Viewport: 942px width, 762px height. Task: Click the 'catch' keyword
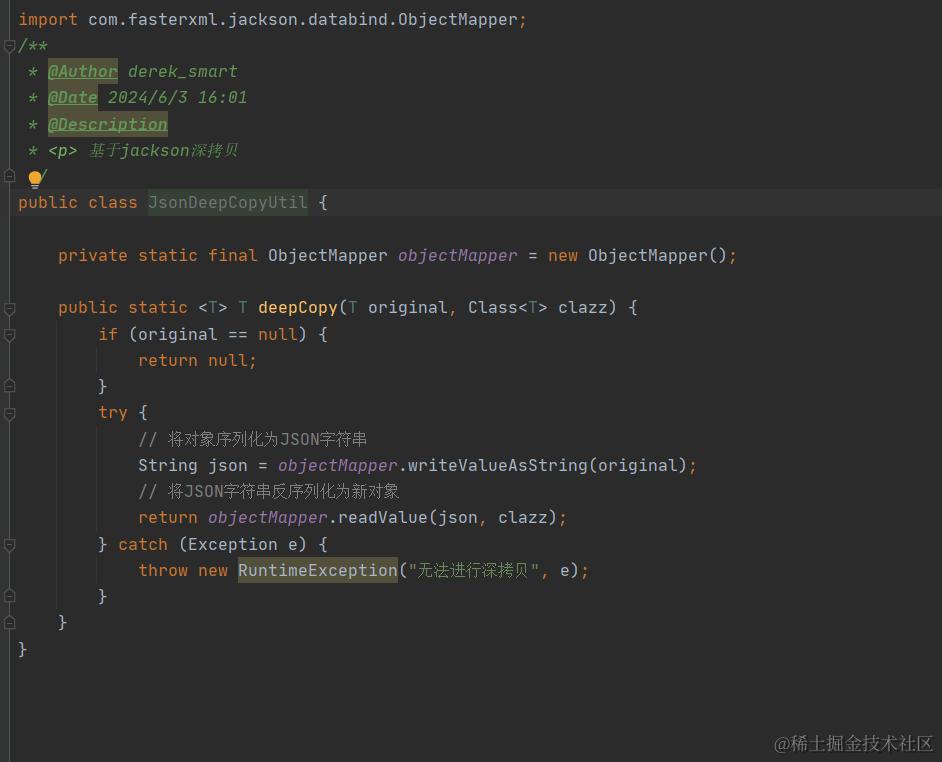pyautogui.click(x=143, y=544)
